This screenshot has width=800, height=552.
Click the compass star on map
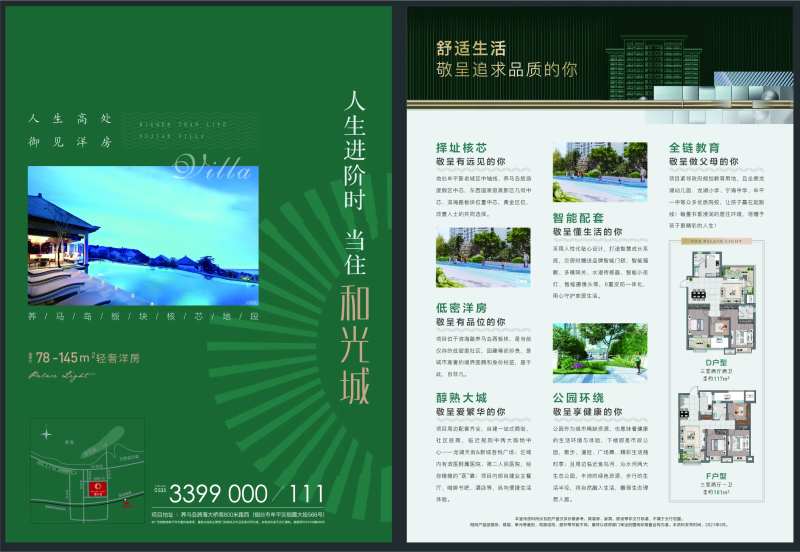[x=46, y=434]
